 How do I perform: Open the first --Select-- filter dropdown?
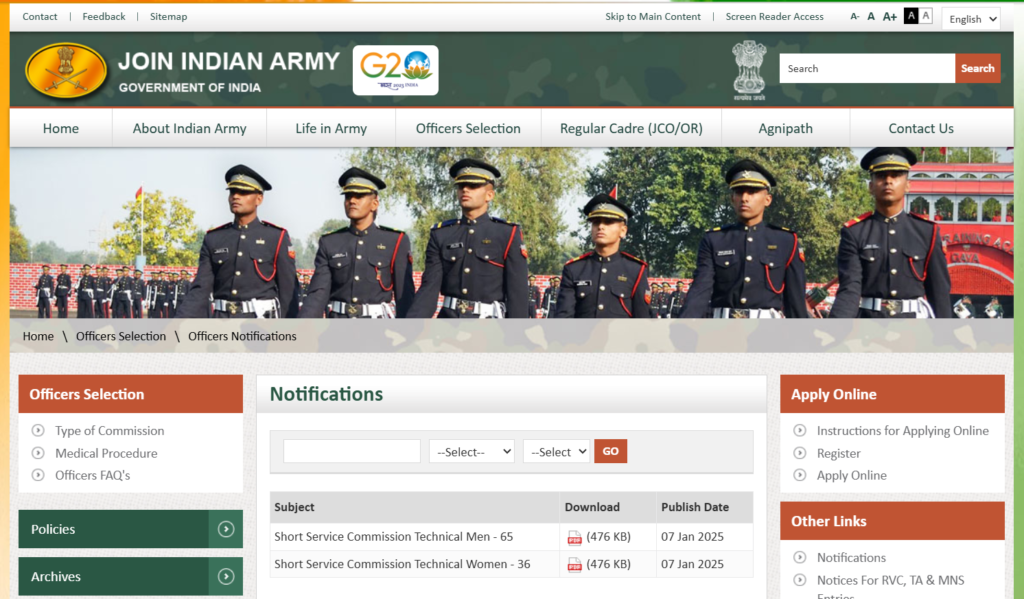[471, 451]
